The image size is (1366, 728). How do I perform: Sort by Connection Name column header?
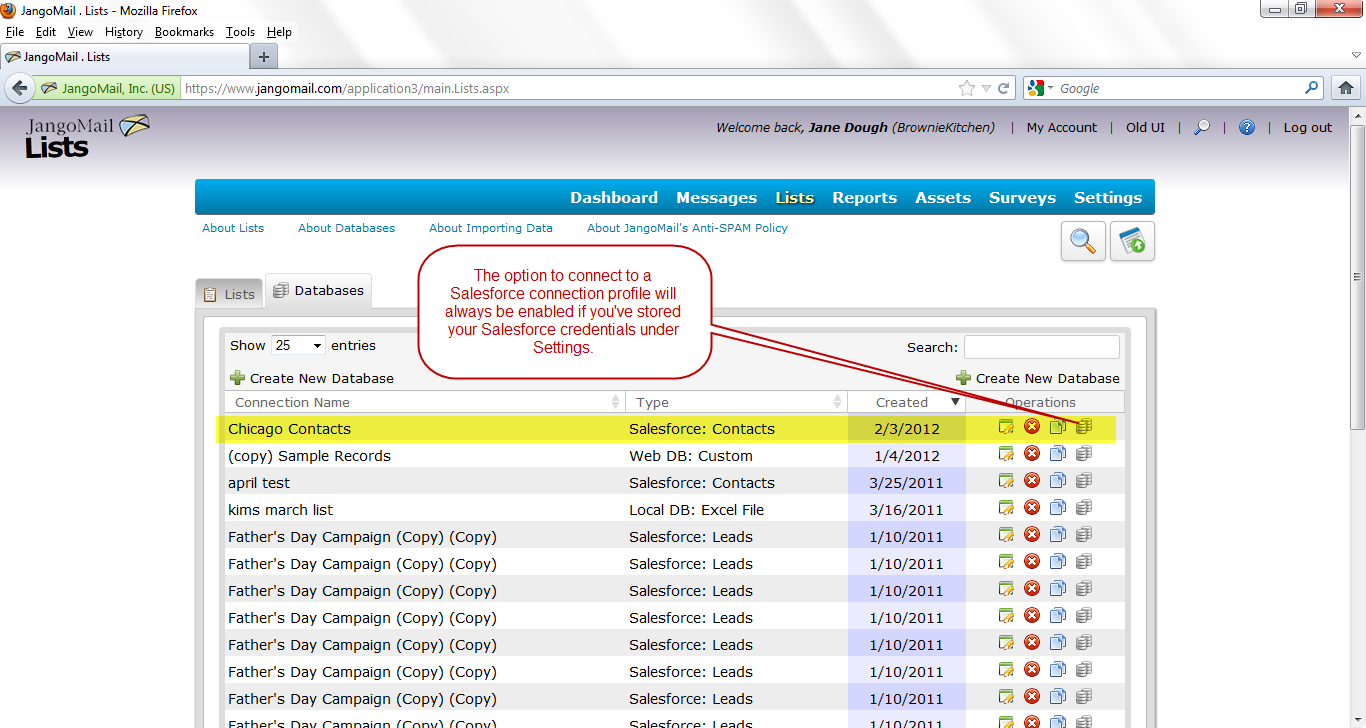425,402
